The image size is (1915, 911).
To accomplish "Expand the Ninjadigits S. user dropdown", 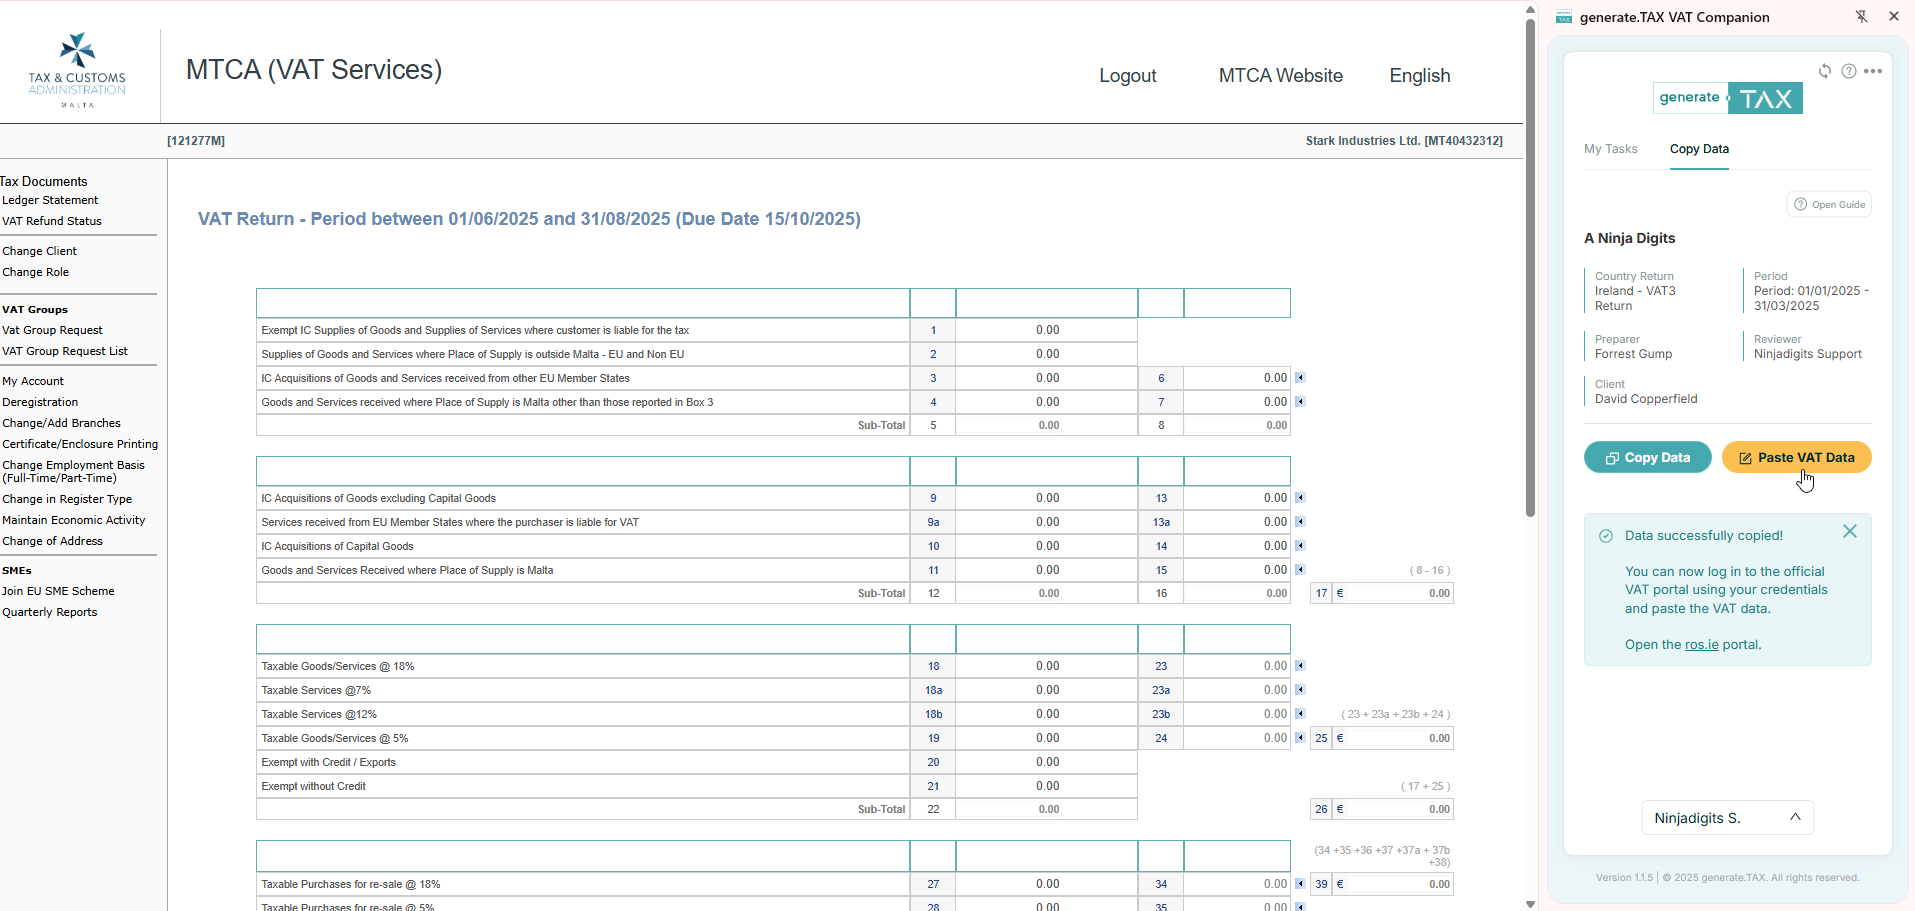I will (1727, 818).
